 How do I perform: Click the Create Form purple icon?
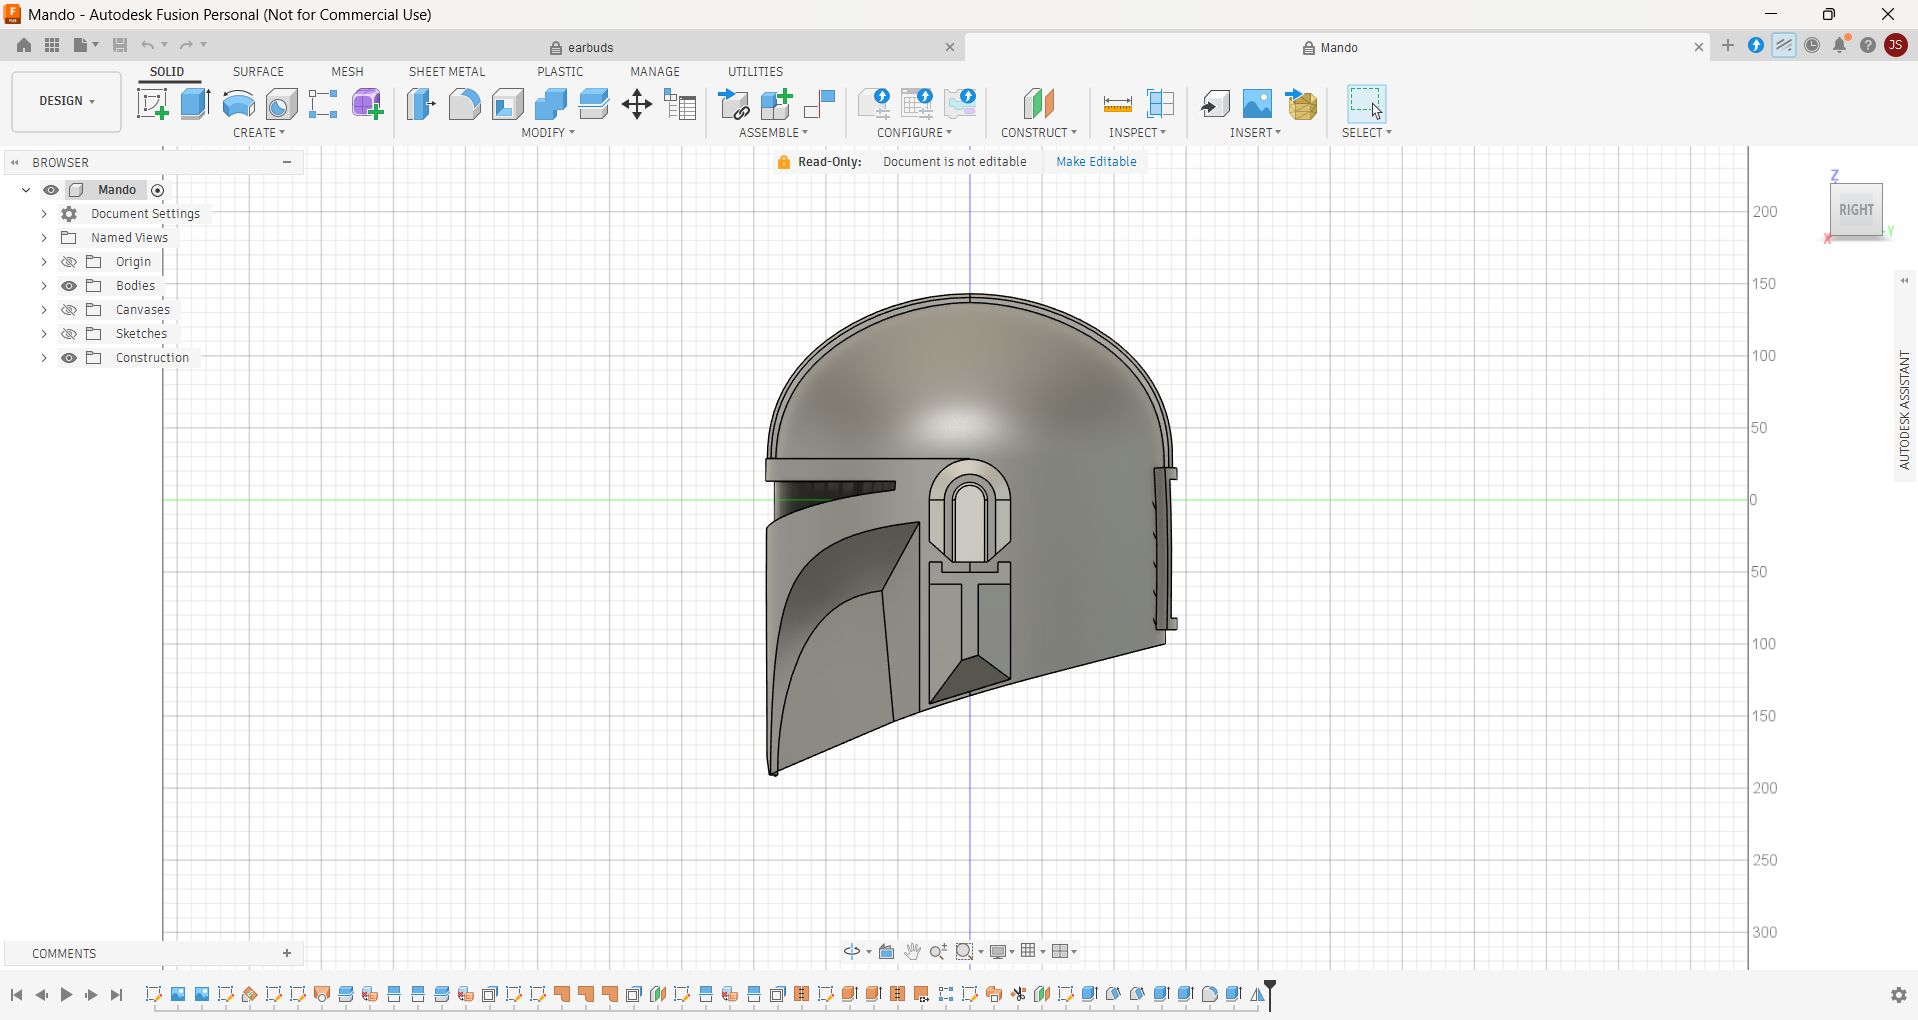point(367,104)
